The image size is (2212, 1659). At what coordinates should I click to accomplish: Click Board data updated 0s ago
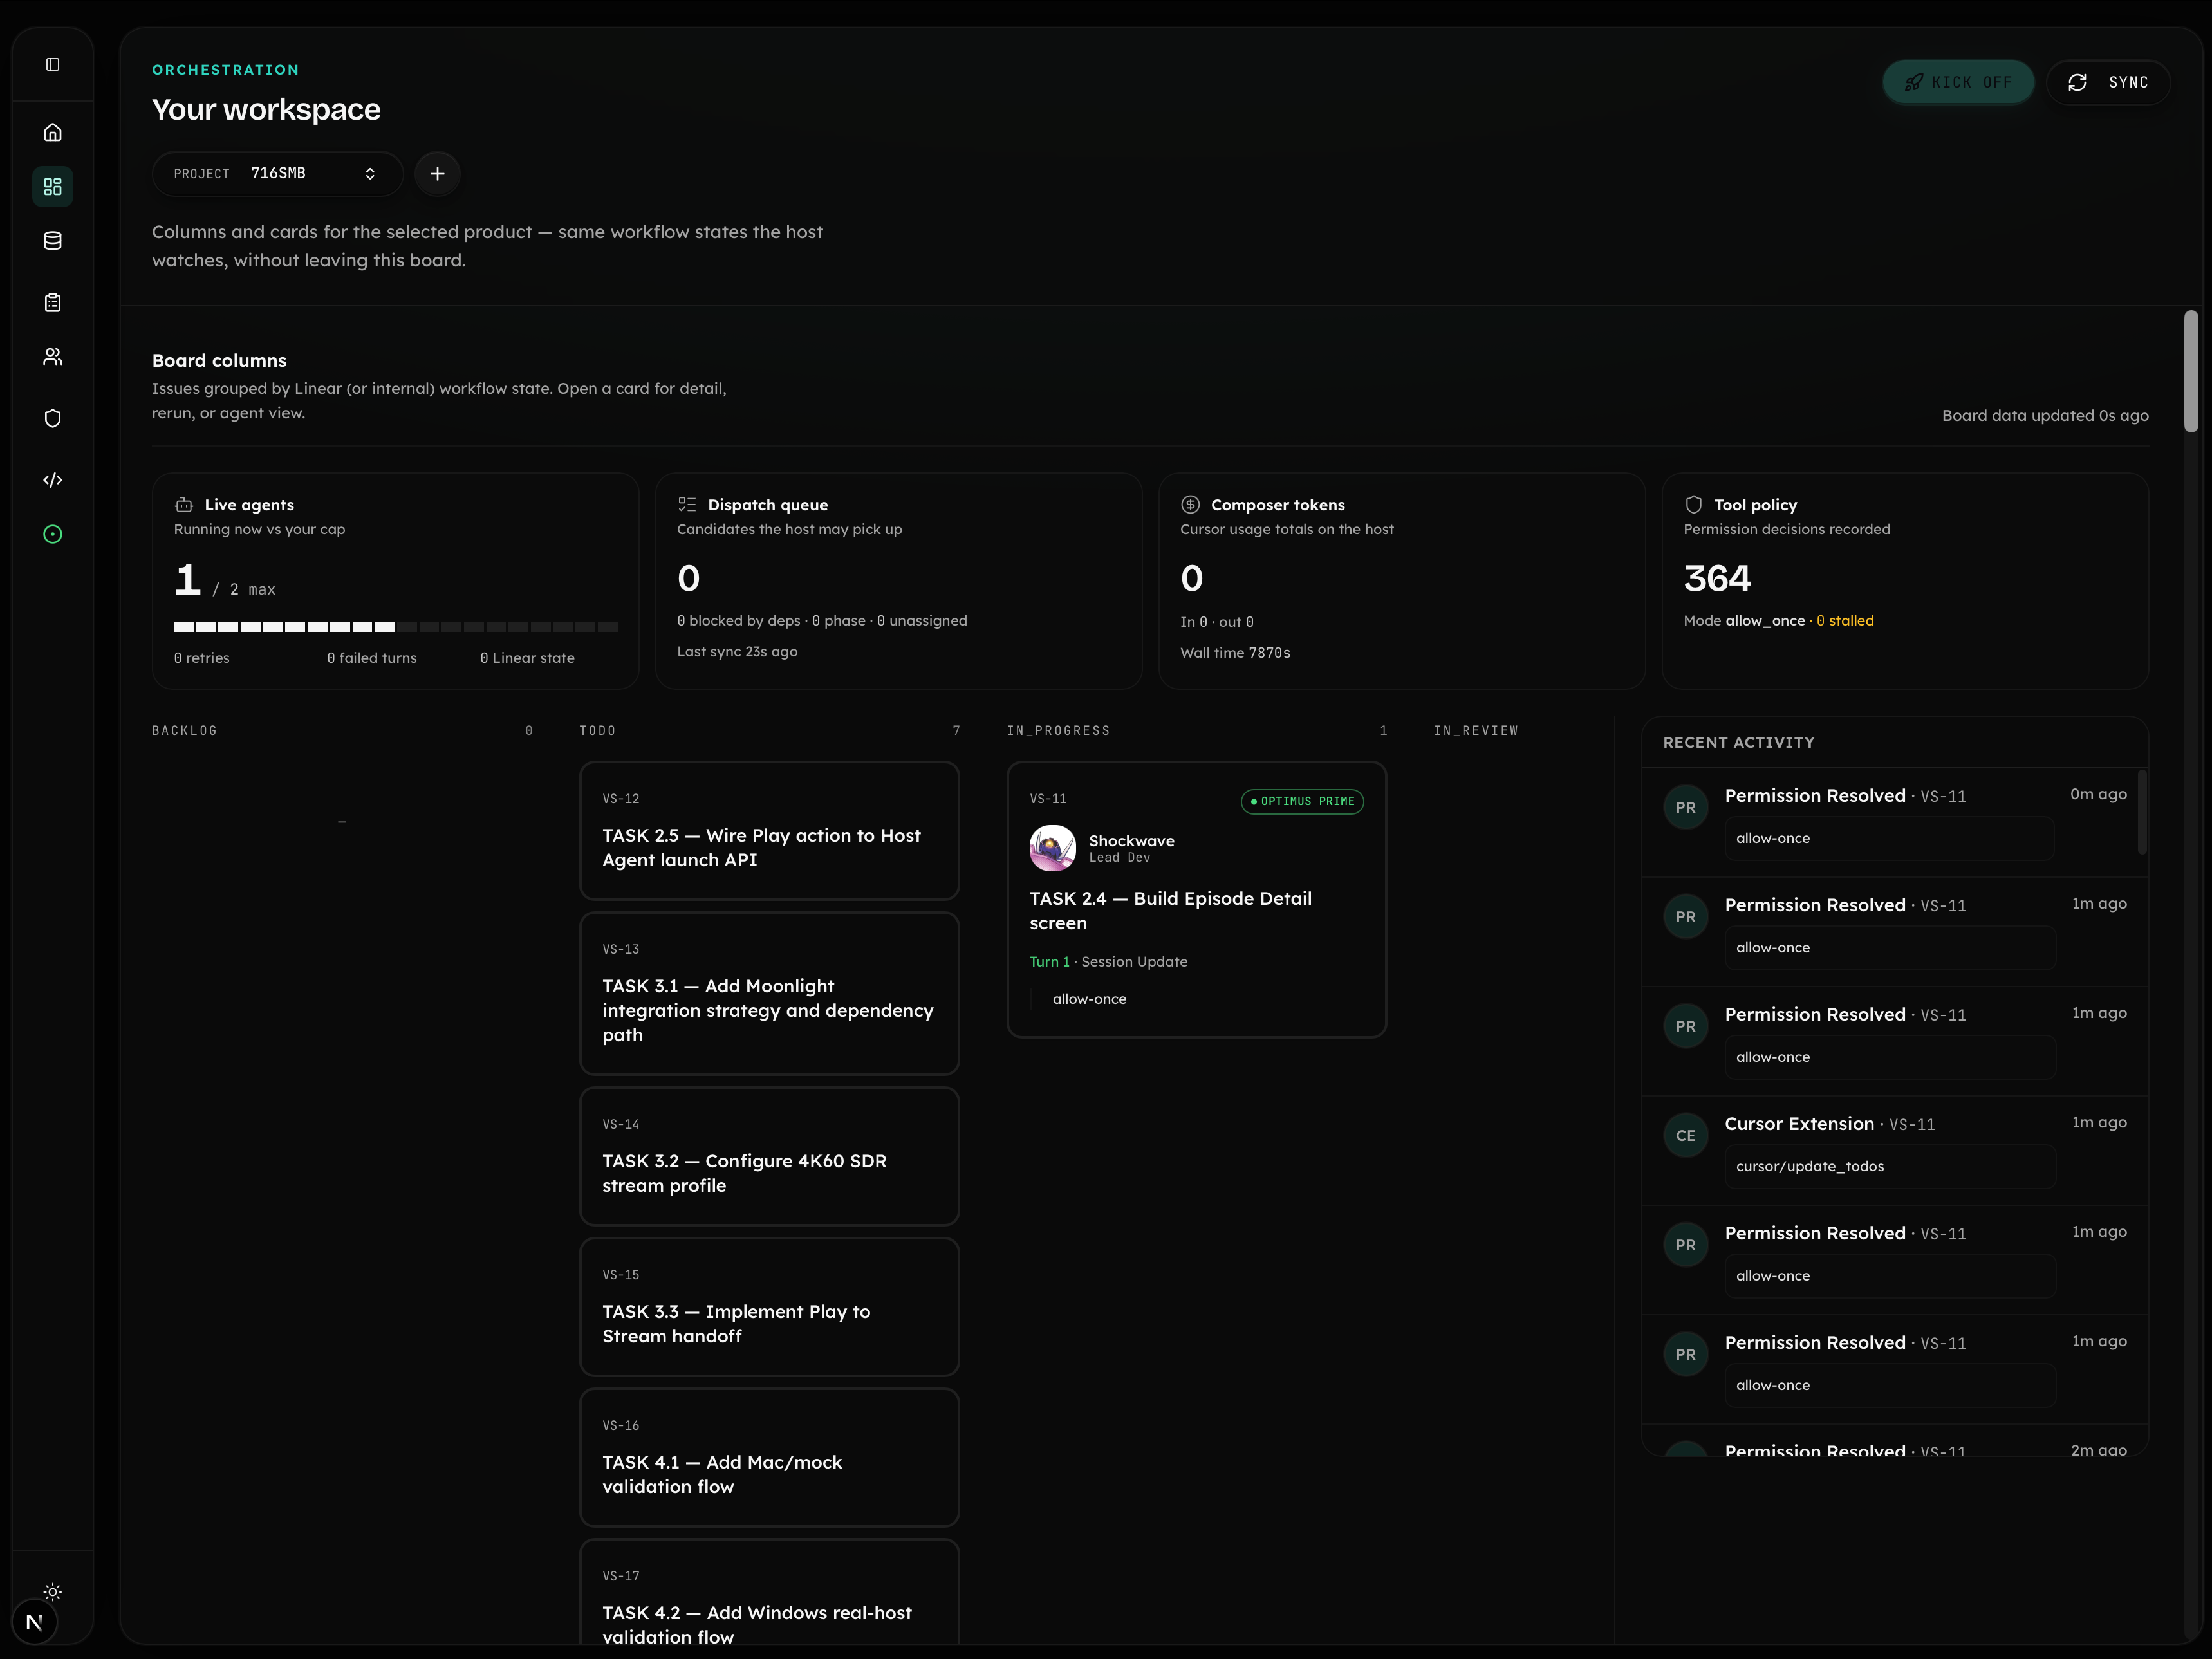[x=2045, y=416]
